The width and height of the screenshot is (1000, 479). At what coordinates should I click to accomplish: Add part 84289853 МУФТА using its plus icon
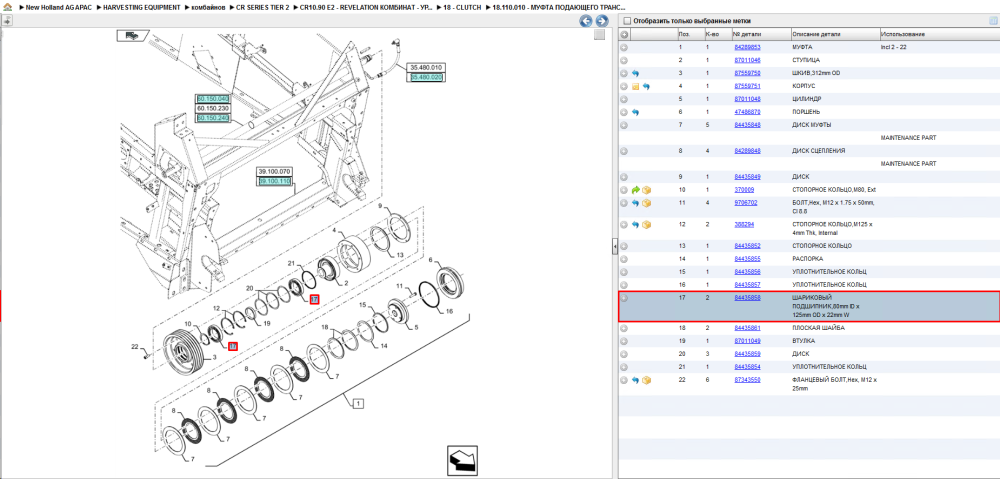click(x=624, y=47)
